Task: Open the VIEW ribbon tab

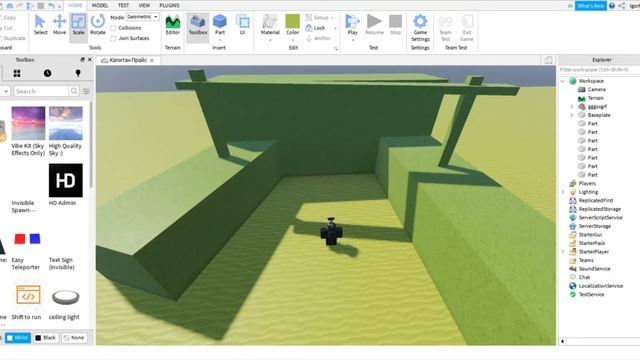Action: pos(144,5)
